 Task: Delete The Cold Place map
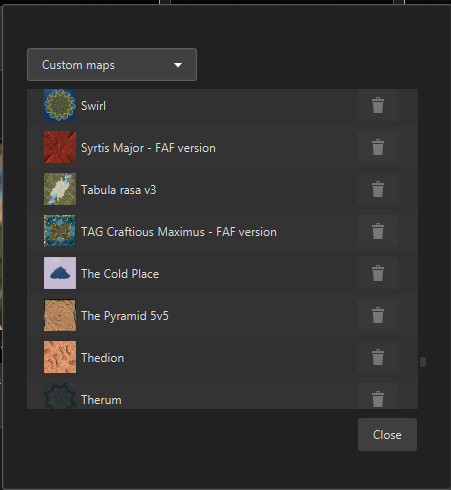pos(378,273)
